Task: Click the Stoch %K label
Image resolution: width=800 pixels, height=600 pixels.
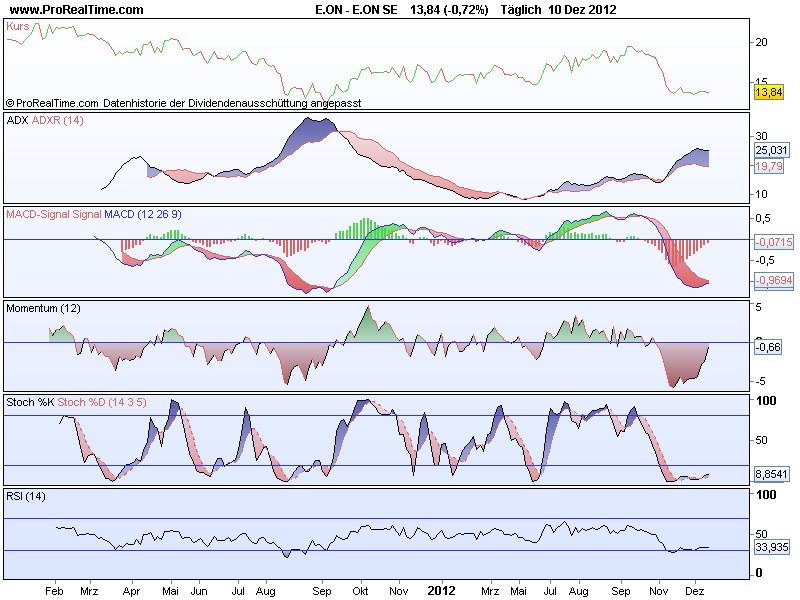Action: [30, 402]
